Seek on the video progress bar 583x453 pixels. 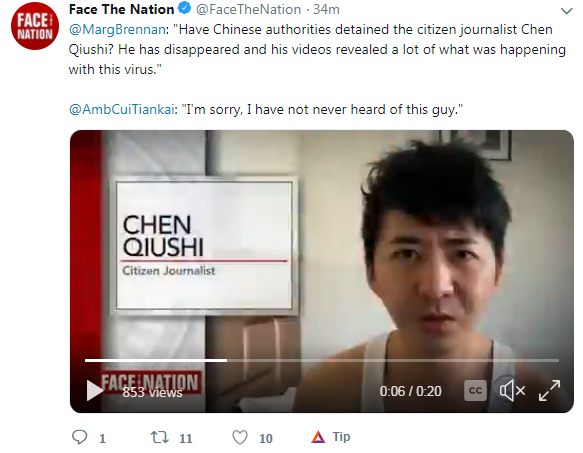(x=322, y=360)
